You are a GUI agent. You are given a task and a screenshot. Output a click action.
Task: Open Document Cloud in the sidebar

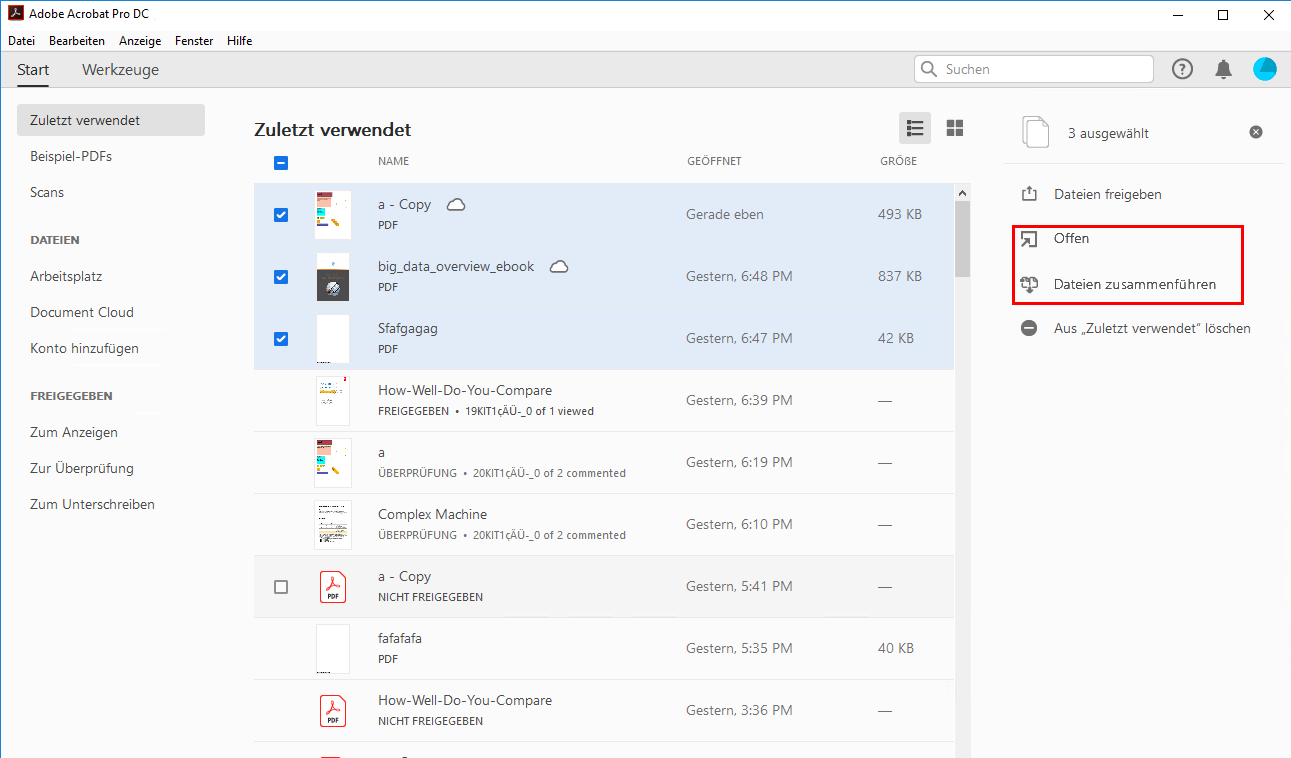coord(82,312)
